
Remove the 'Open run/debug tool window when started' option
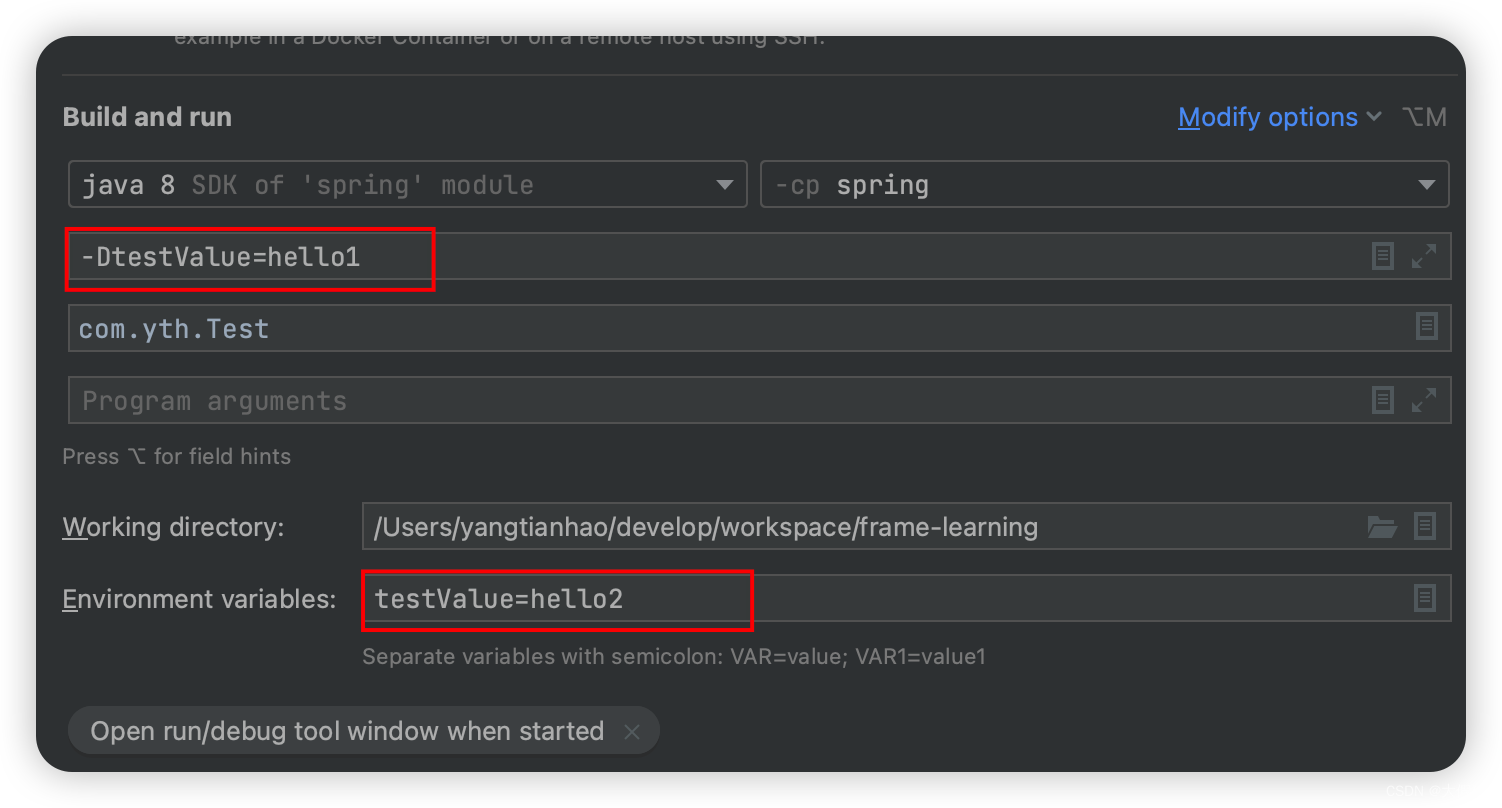[x=632, y=732]
